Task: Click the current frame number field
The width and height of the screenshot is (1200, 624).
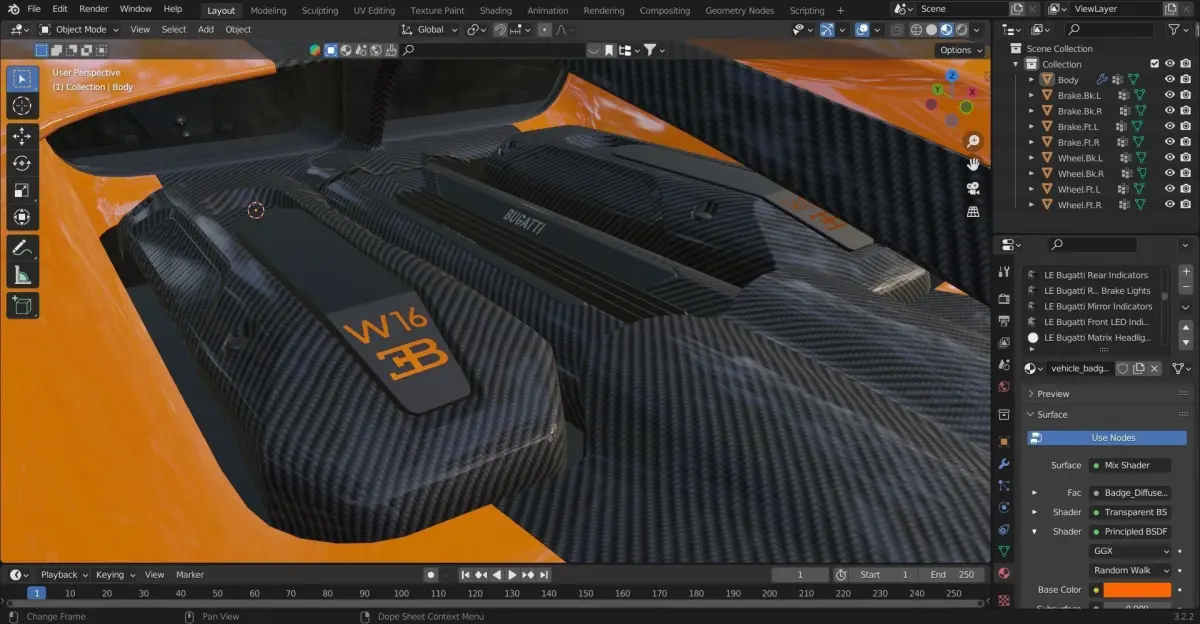Action: click(800, 575)
